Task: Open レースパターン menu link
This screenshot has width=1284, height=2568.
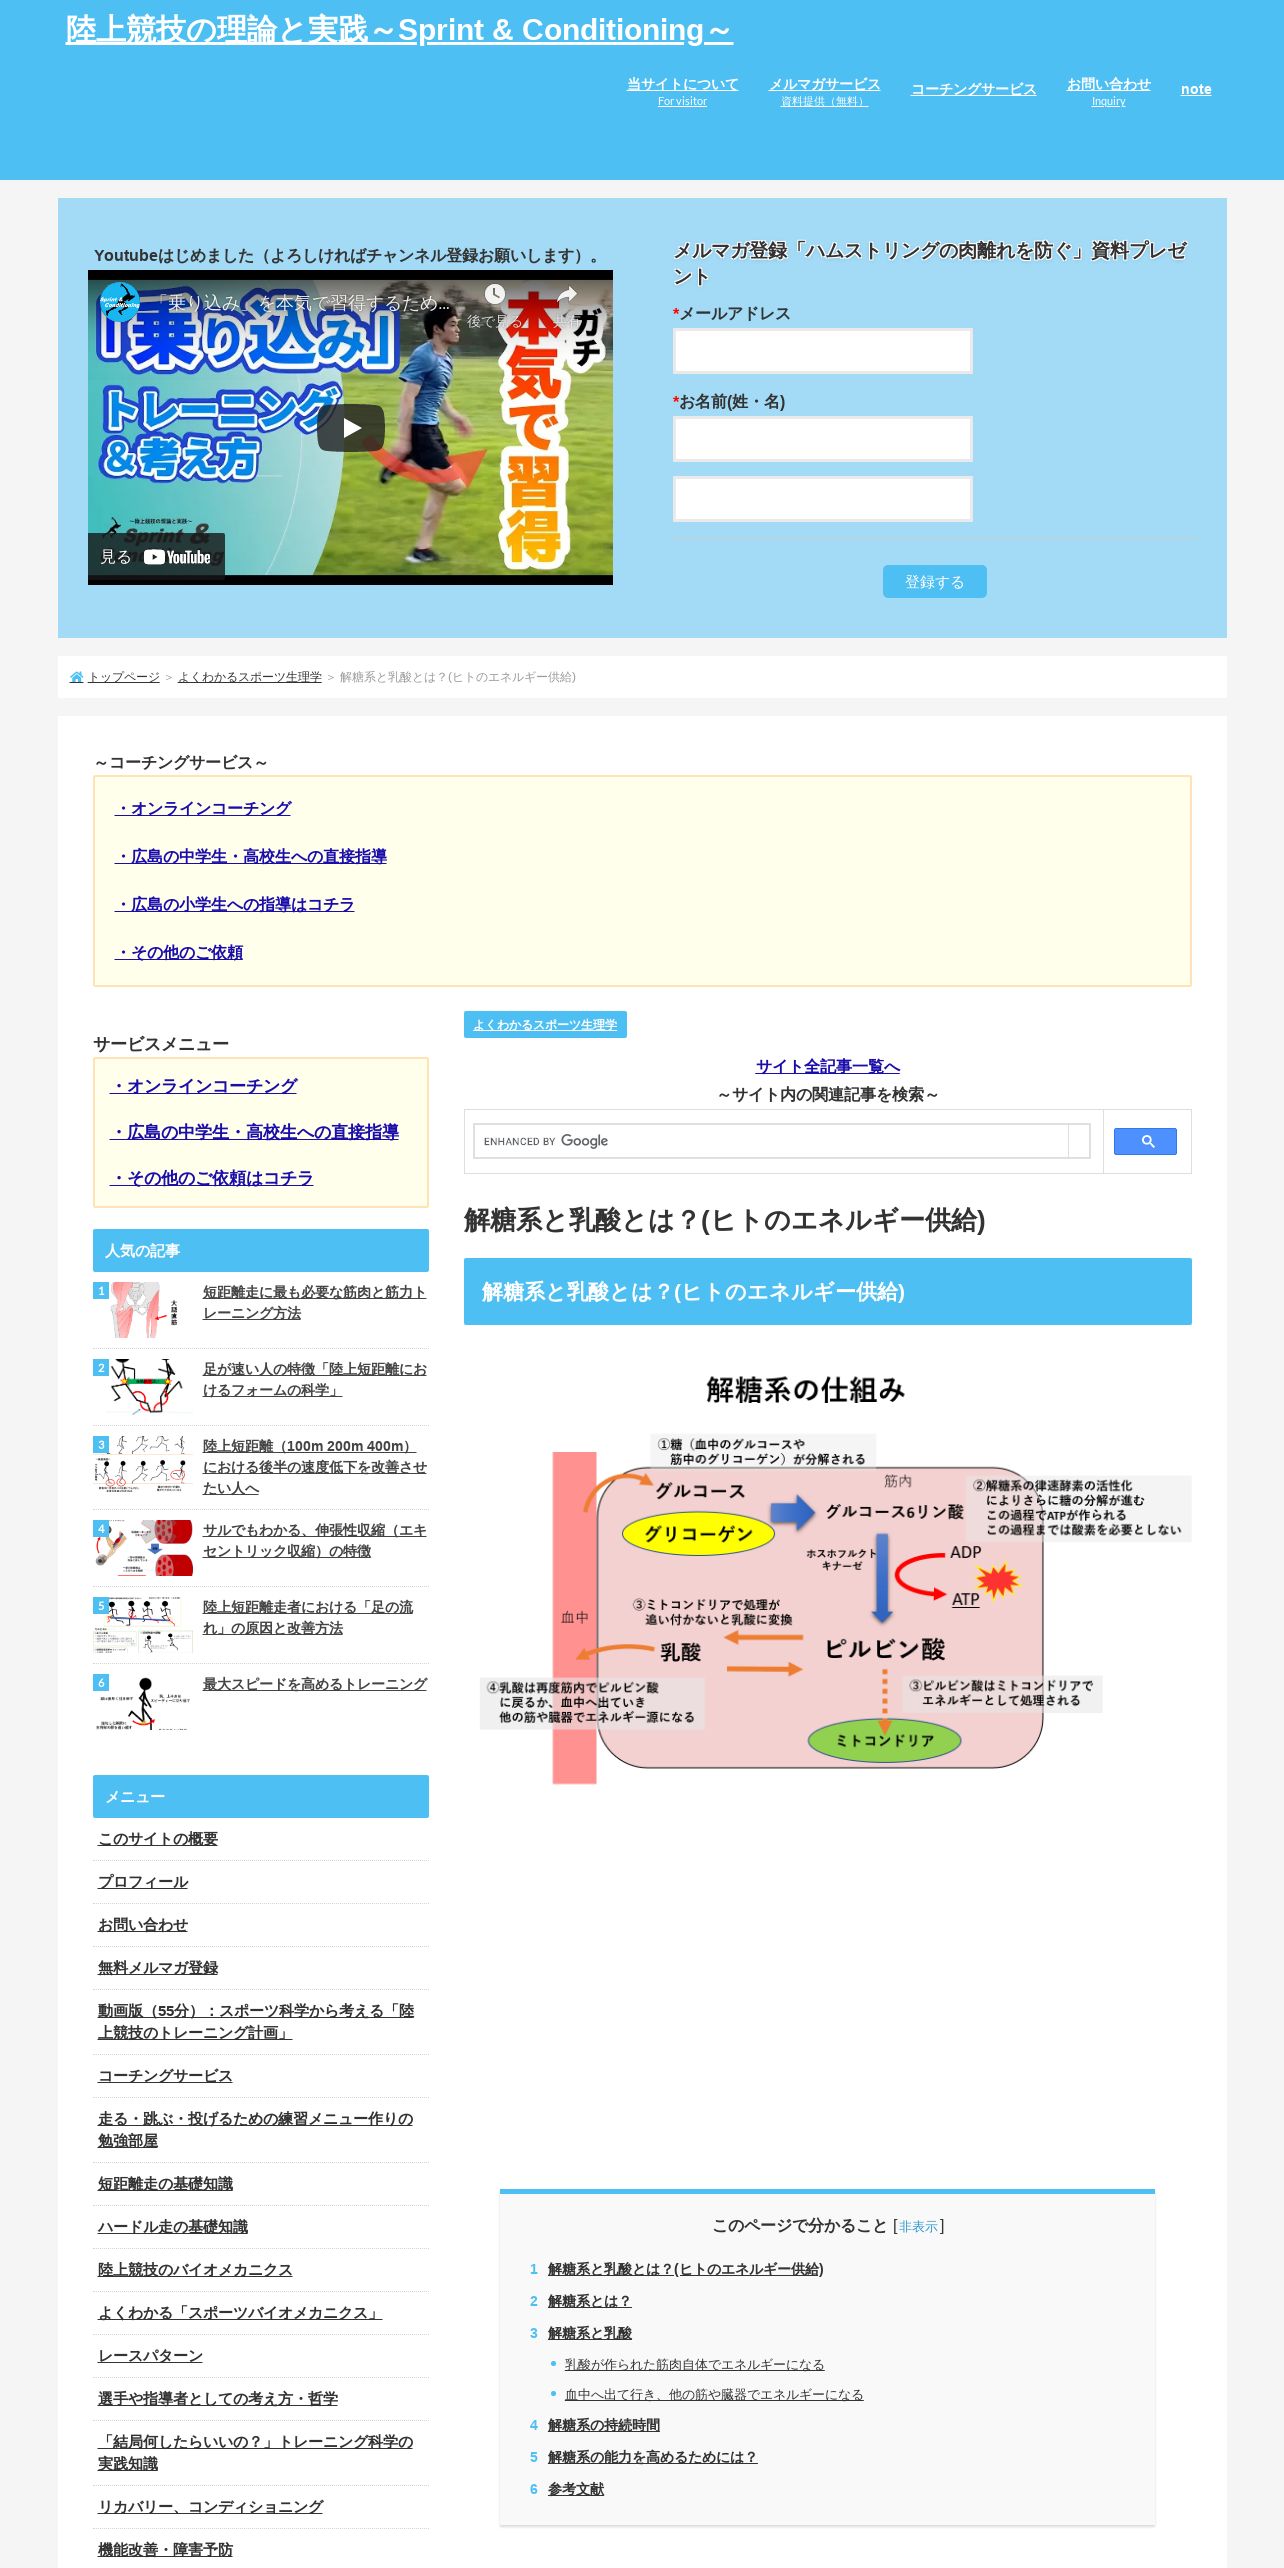Action: coord(150,2356)
